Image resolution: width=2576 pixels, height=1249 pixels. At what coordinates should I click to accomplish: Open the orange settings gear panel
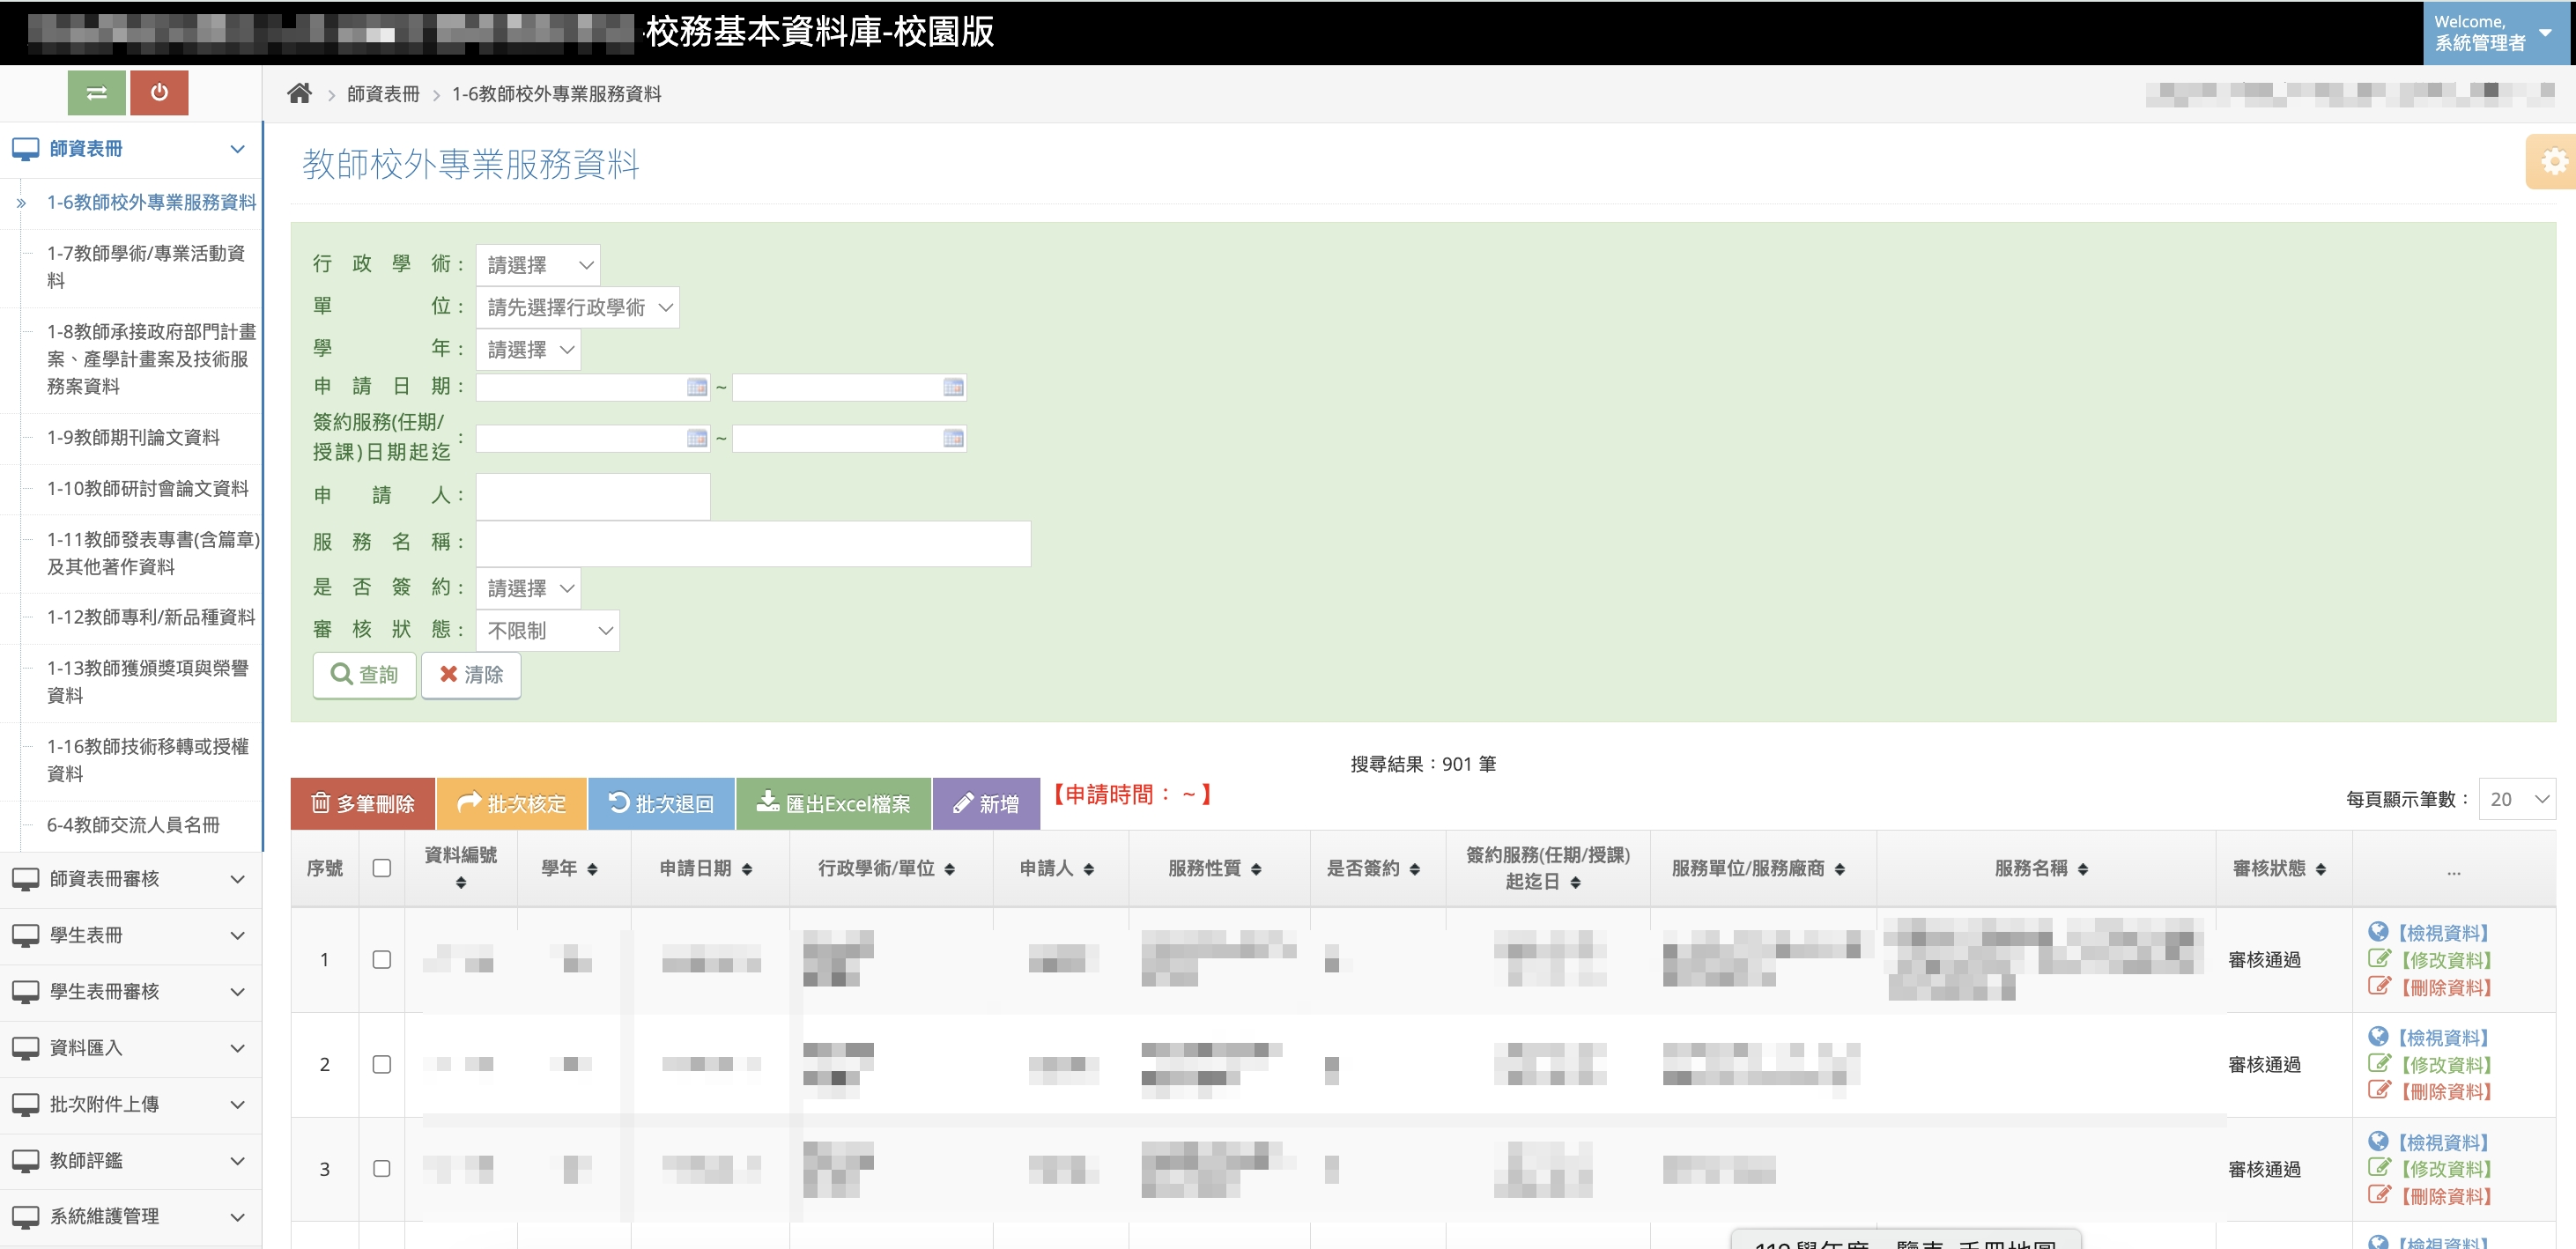[x=2553, y=161]
